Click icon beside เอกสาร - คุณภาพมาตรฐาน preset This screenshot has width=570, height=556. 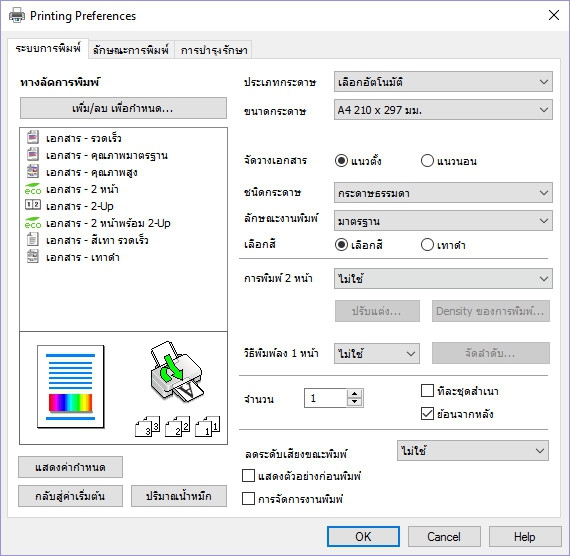click(x=33, y=155)
